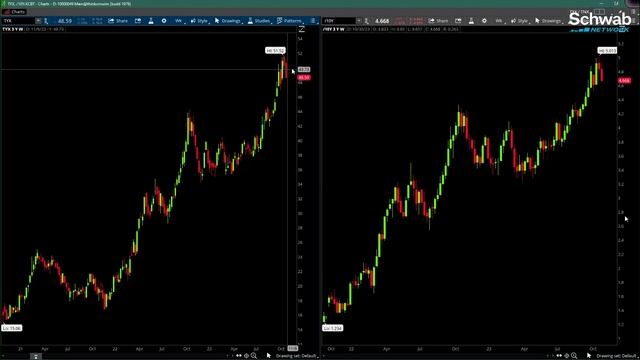640x360 pixels.
Task: Click the /10Y last price 4.668 in toolbar
Action: 382,21
